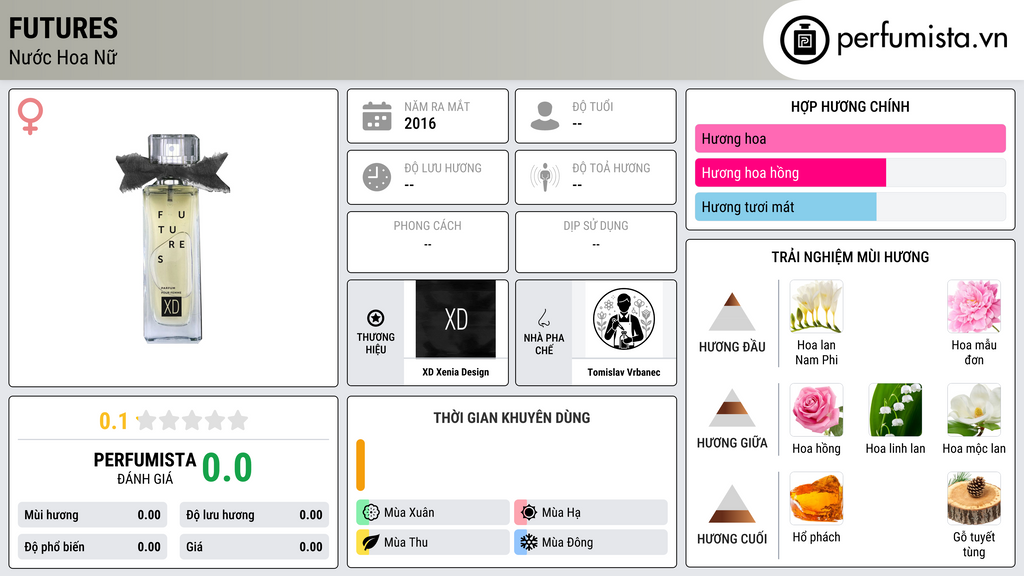Click the Mùa Hạ sun icon

coord(529,512)
